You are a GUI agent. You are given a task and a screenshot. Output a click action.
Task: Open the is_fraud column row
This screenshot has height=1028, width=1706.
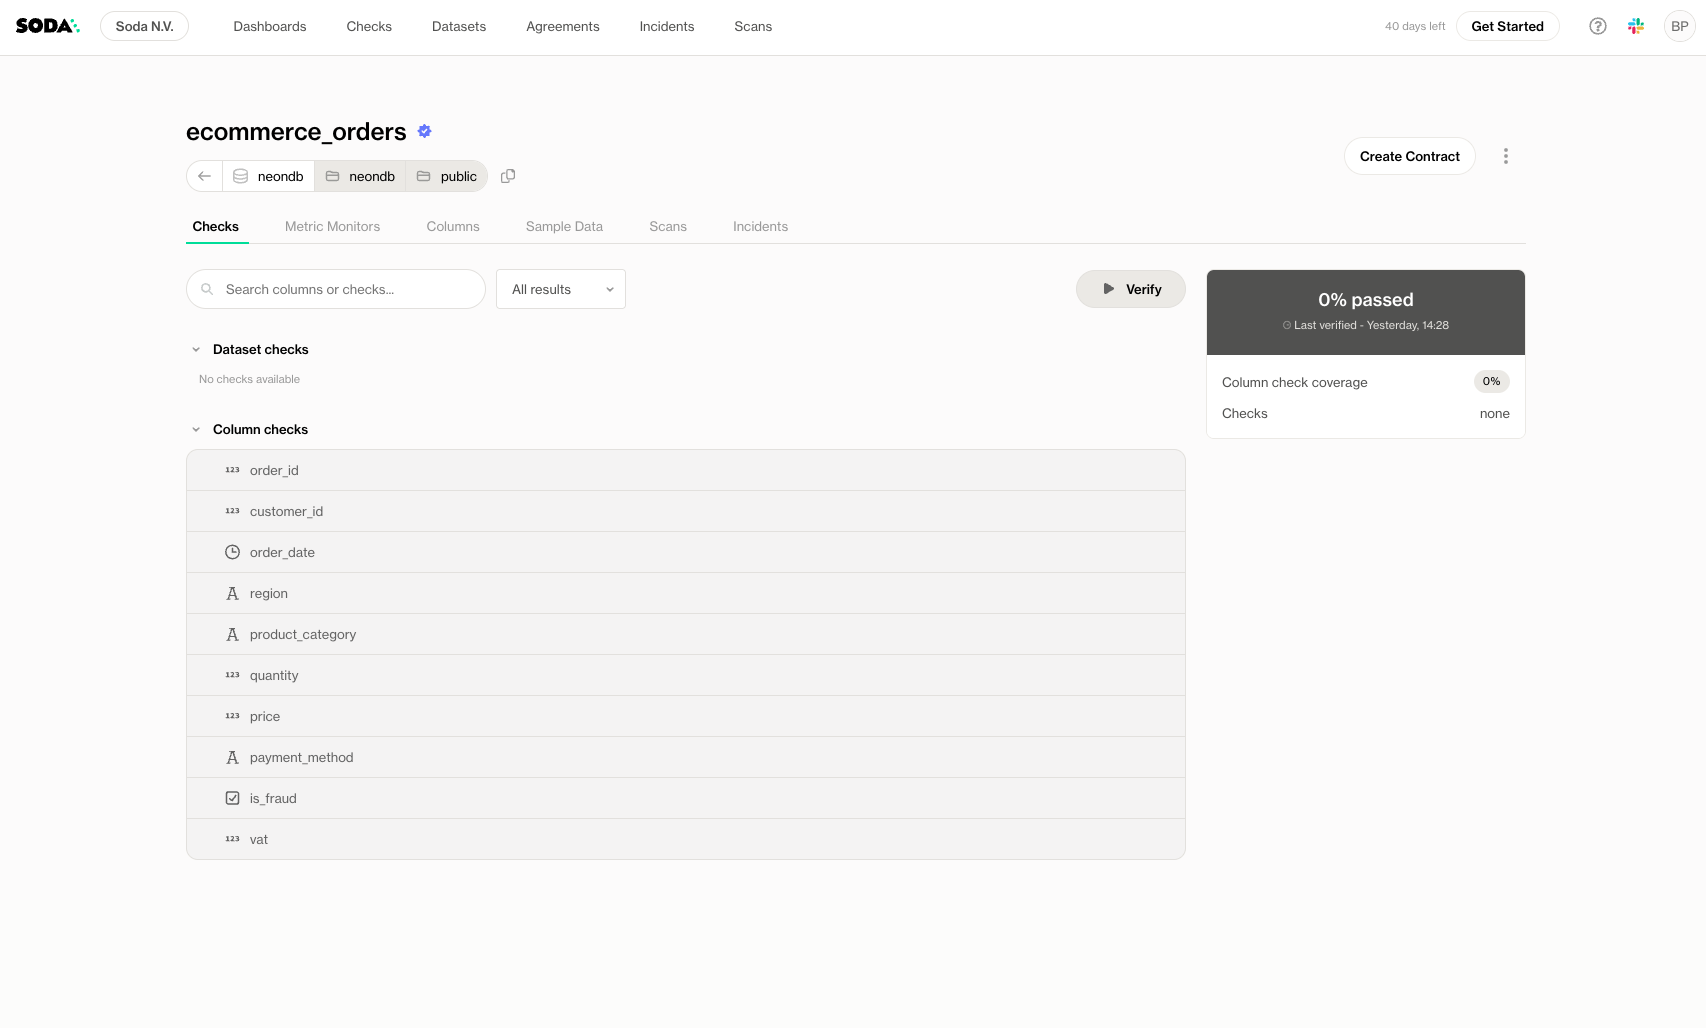click(x=686, y=798)
